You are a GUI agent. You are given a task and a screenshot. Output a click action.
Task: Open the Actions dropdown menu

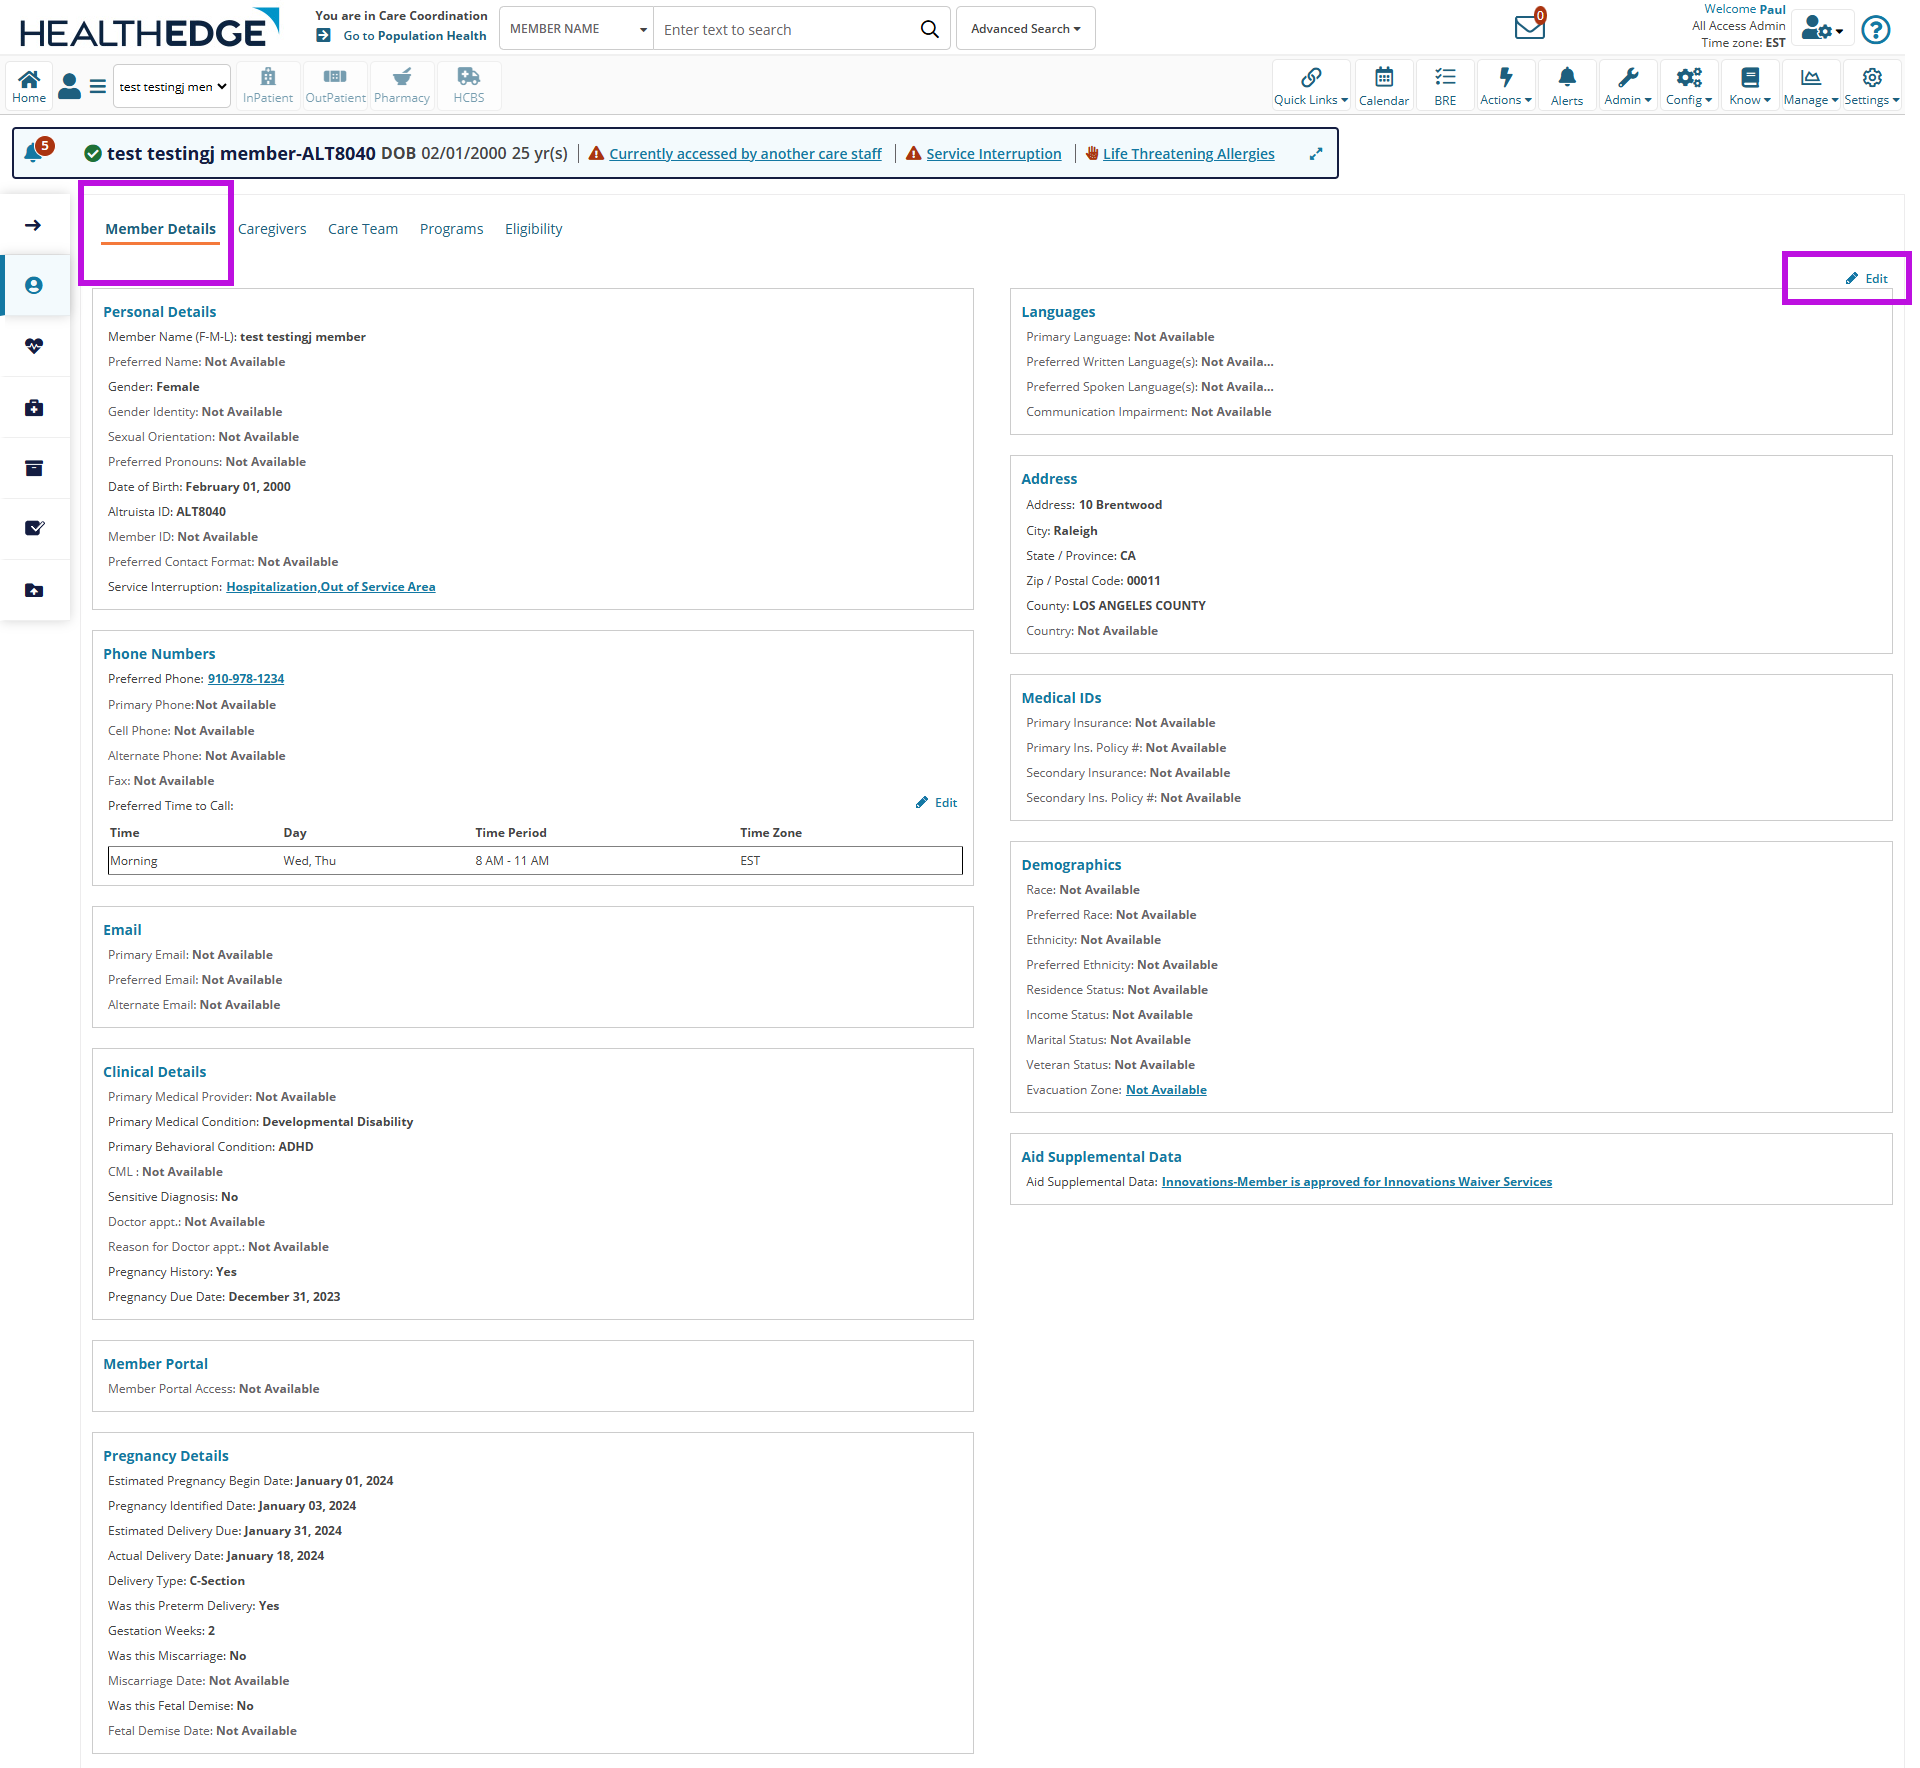(1505, 85)
